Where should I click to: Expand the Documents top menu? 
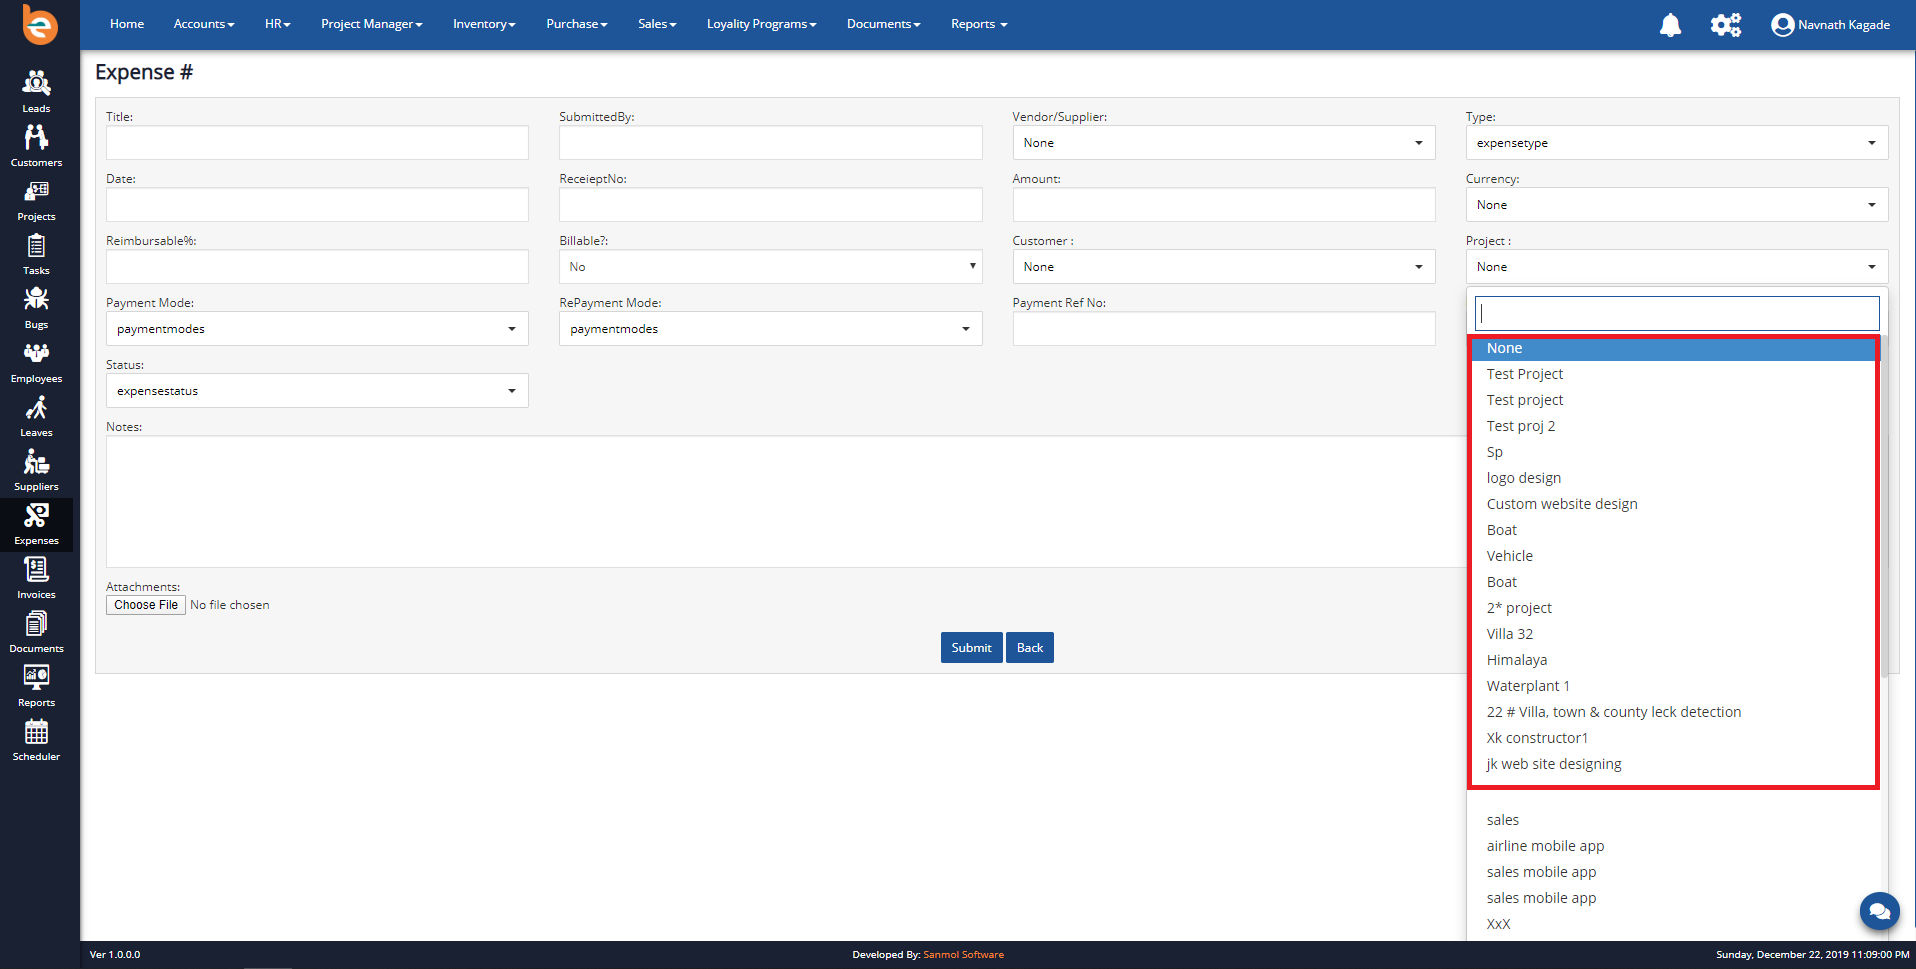click(884, 24)
